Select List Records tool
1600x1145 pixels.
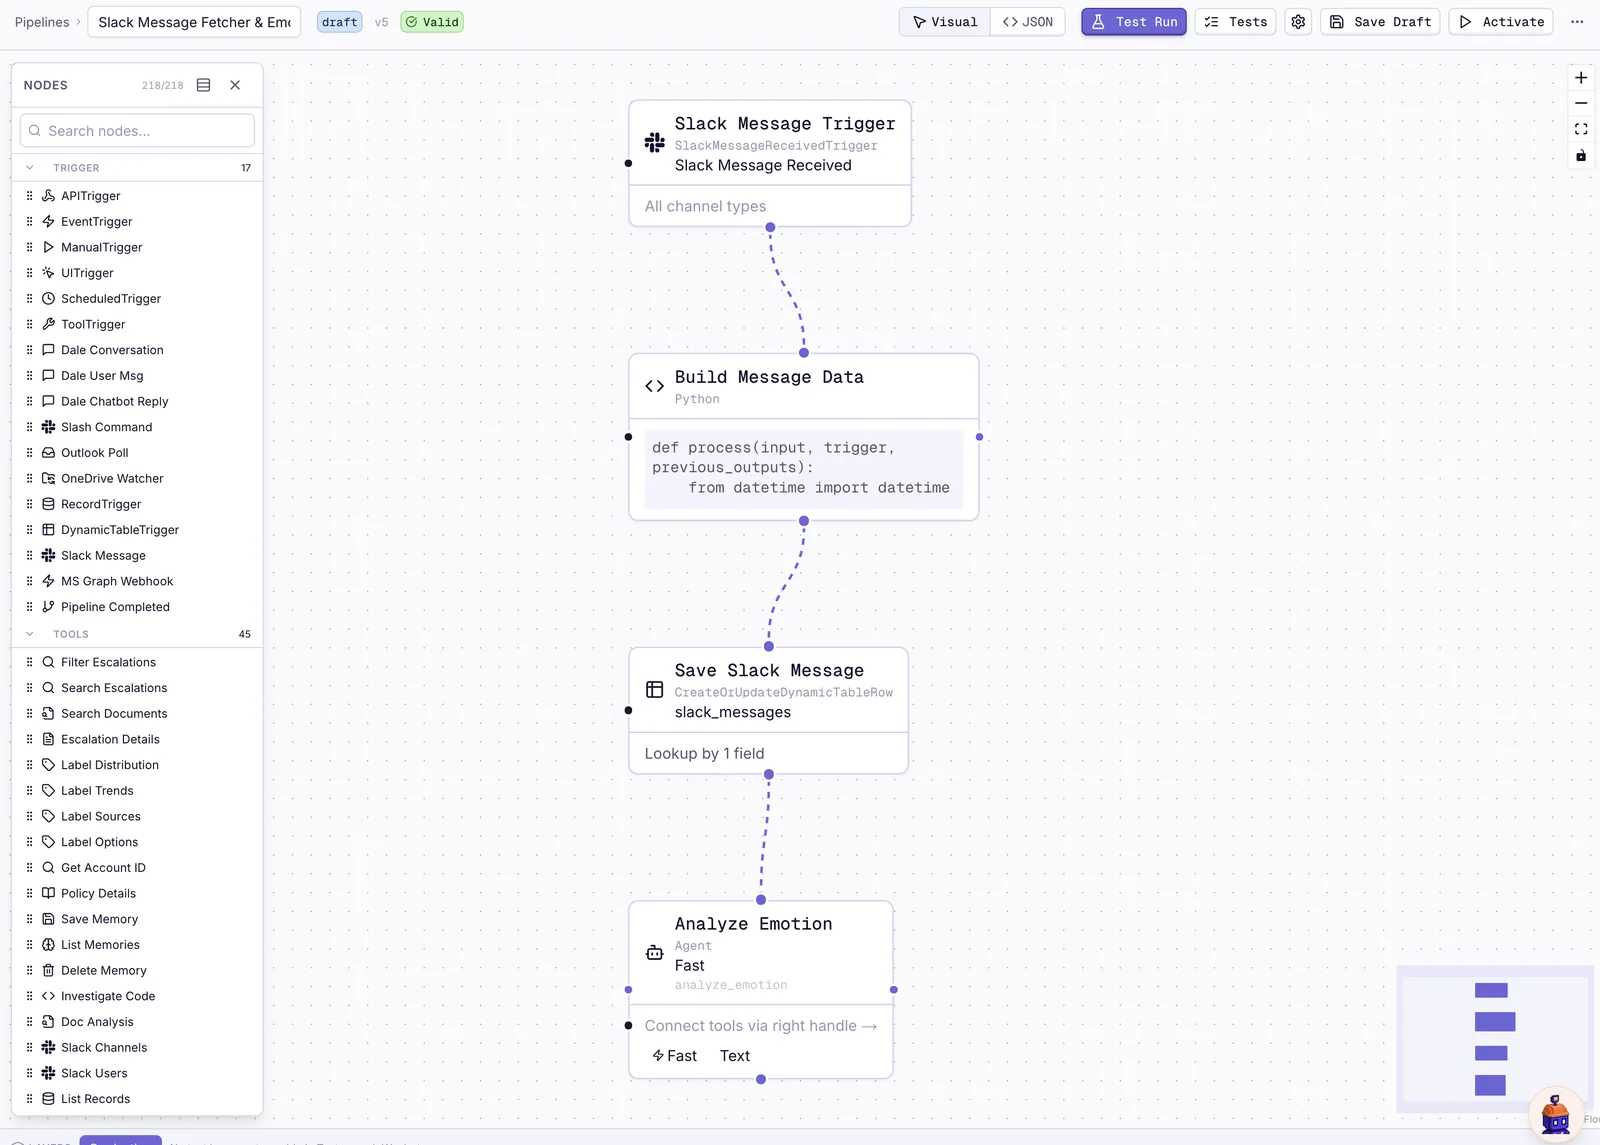[x=138, y=1099]
